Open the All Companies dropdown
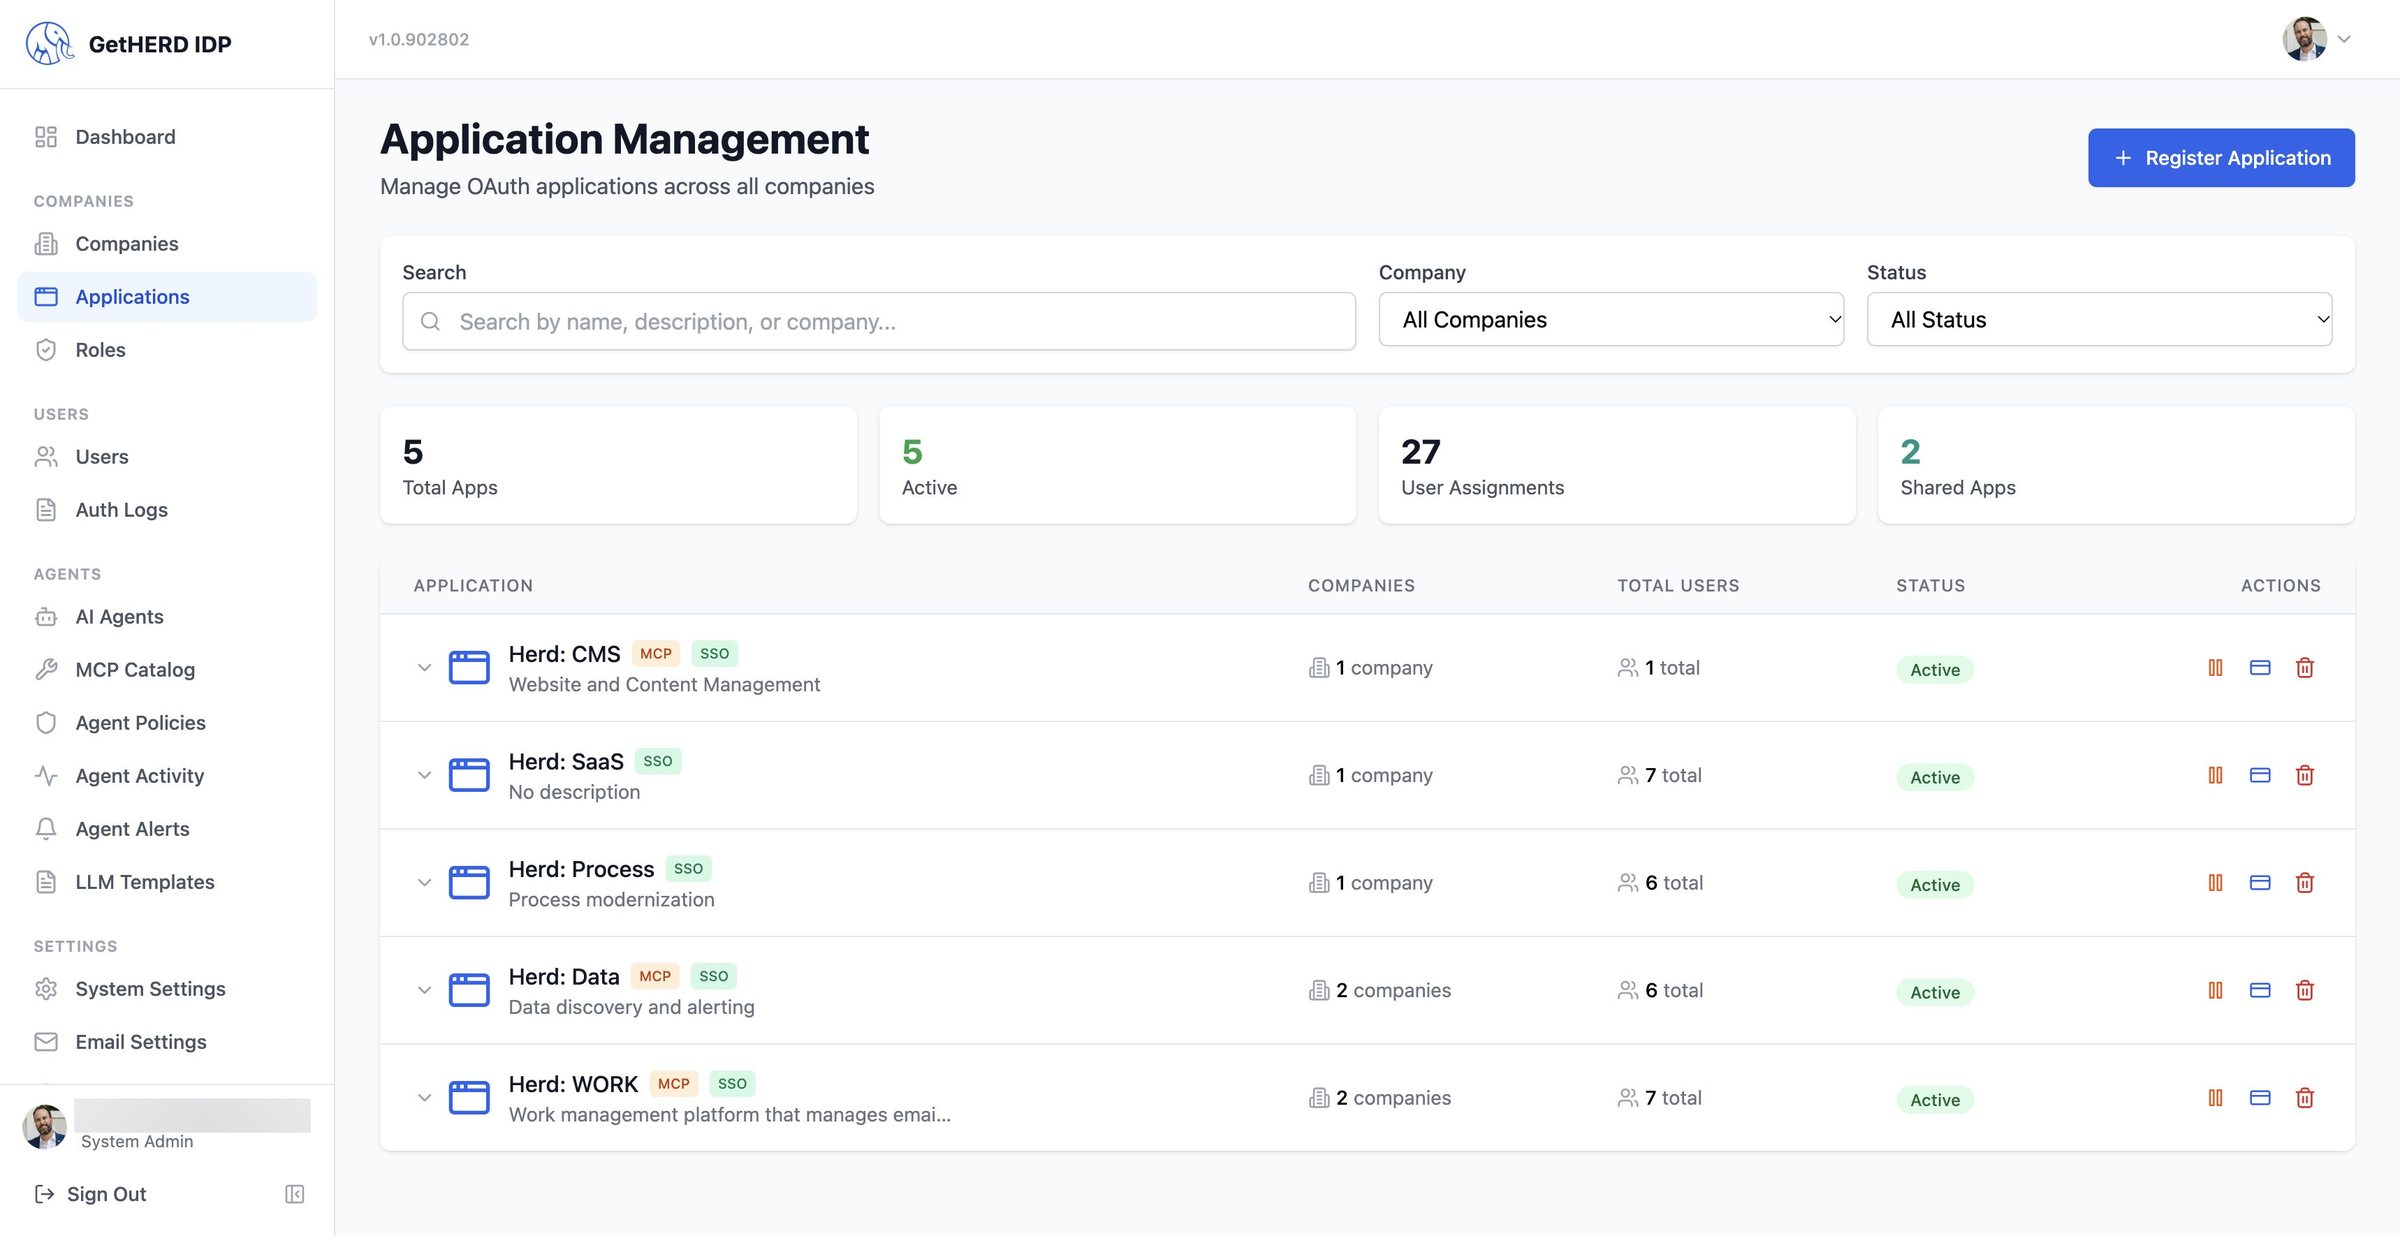The height and width of the screenshot is (1236, 2400). coord(1611,319)
